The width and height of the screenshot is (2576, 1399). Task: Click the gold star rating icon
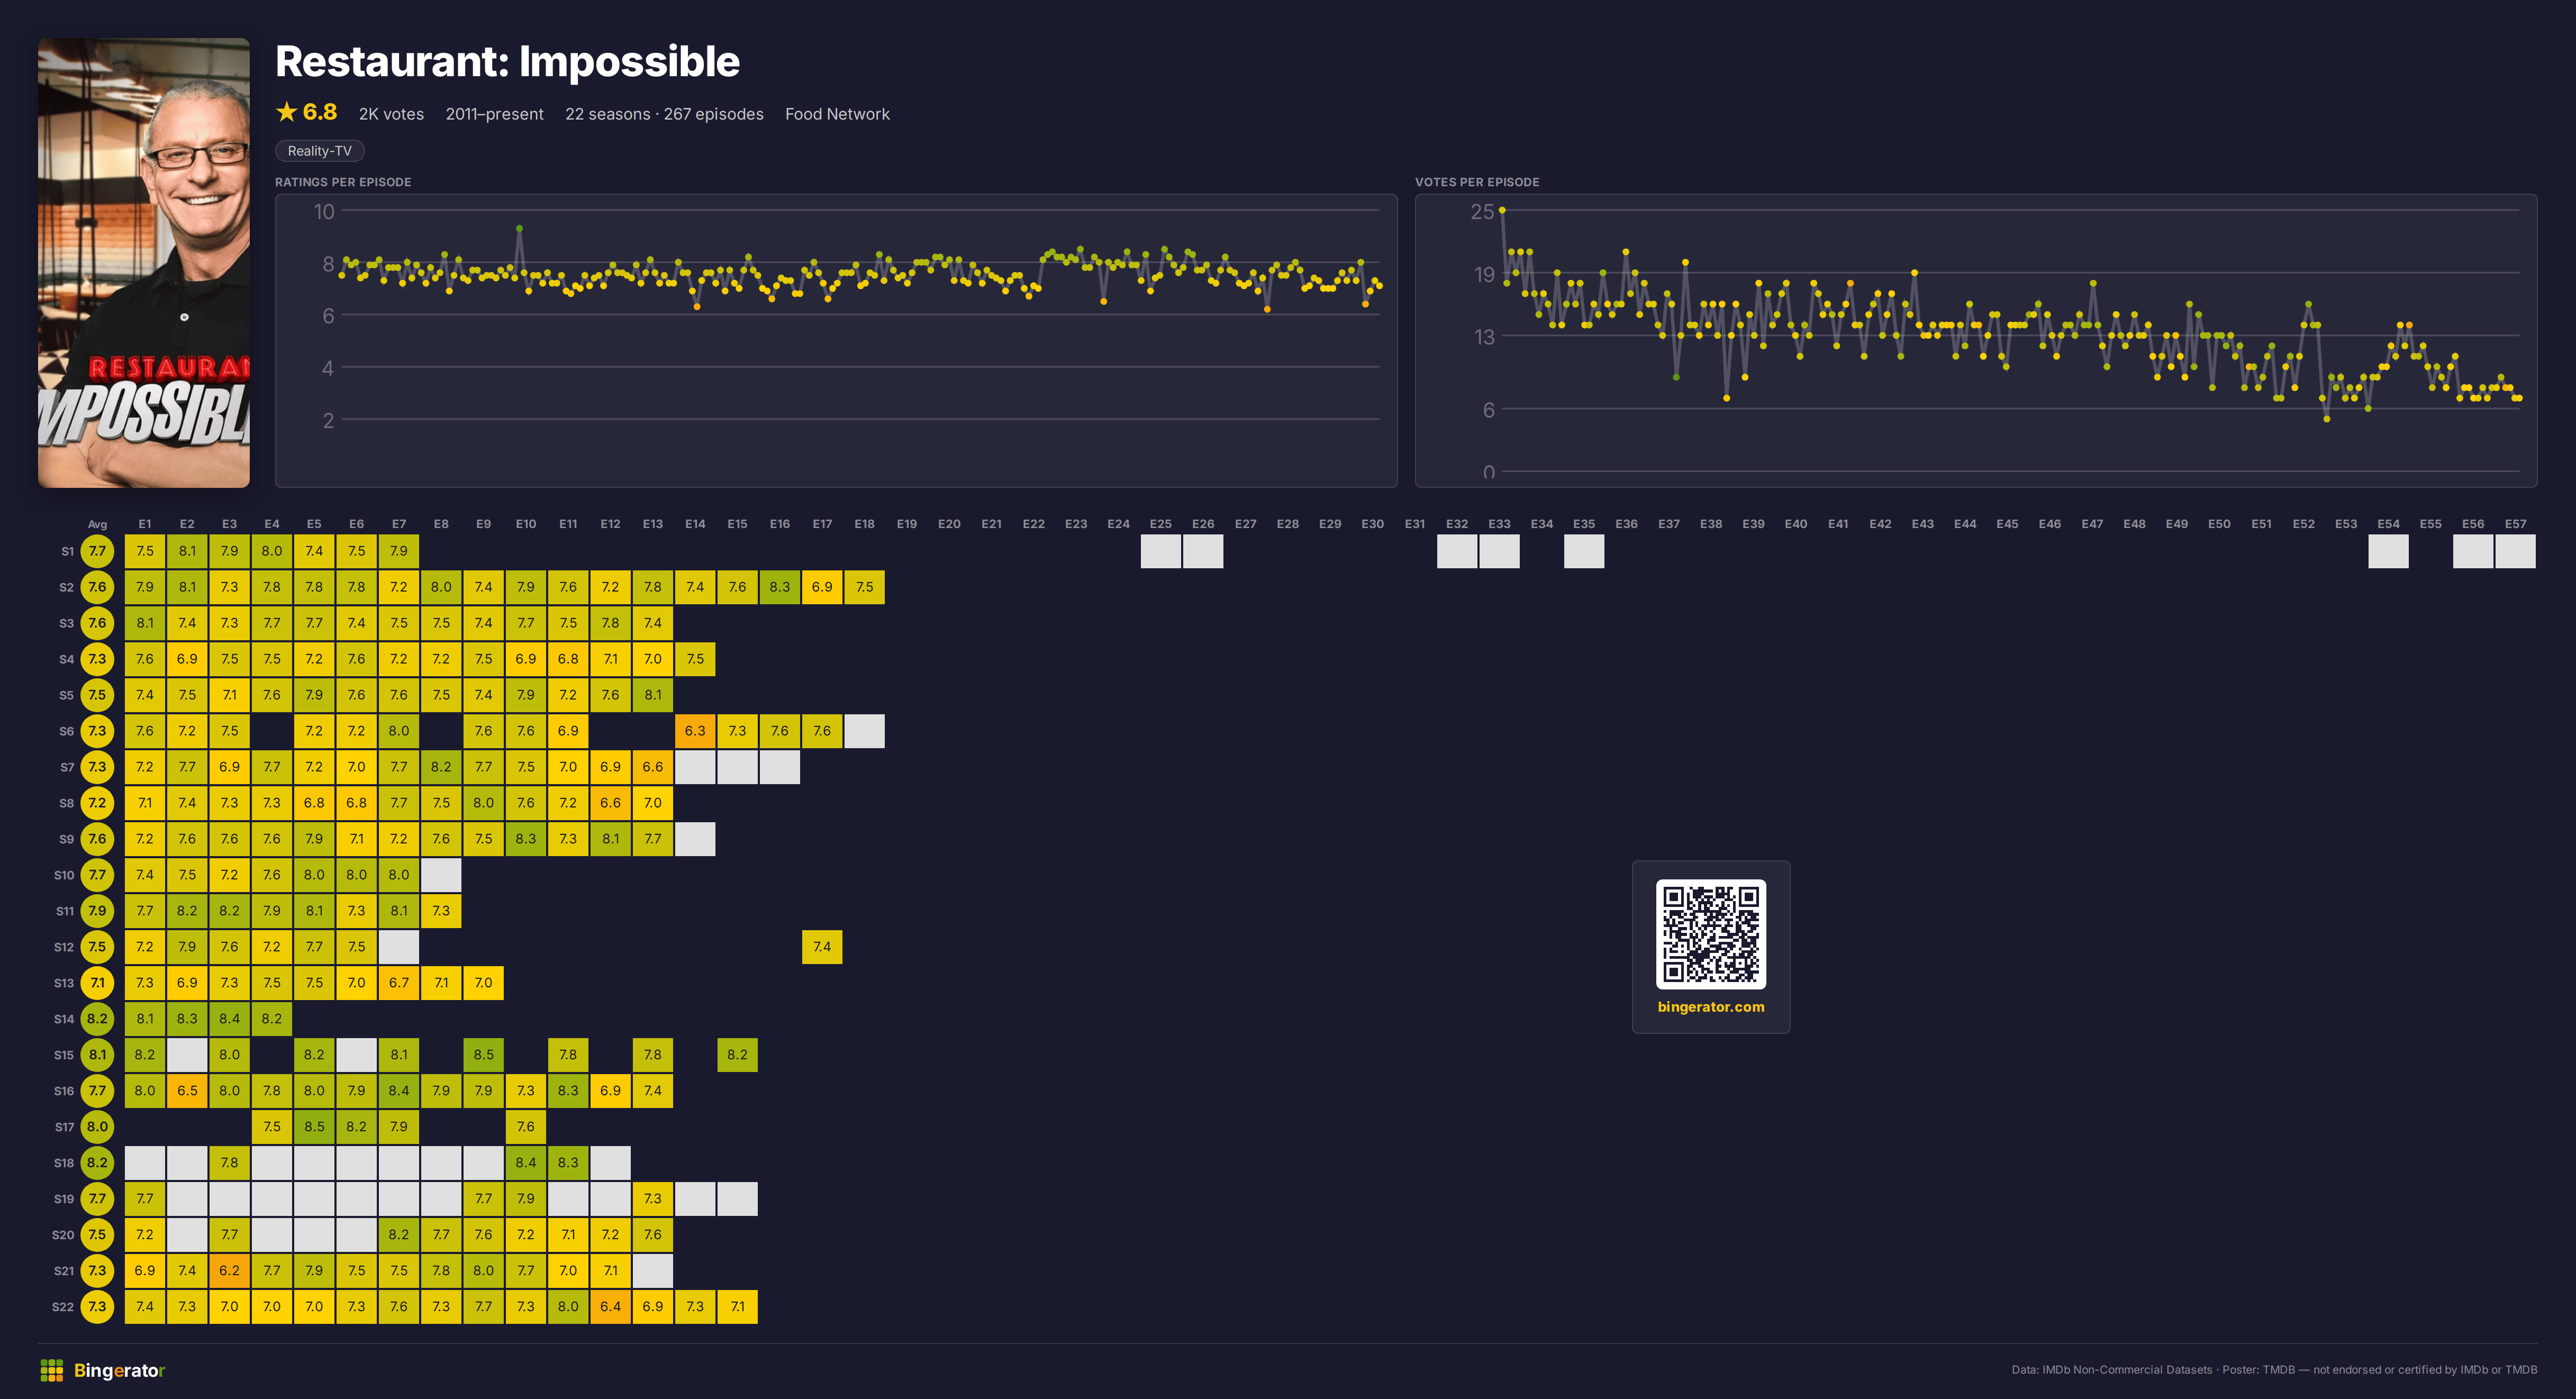coord(287,112)
